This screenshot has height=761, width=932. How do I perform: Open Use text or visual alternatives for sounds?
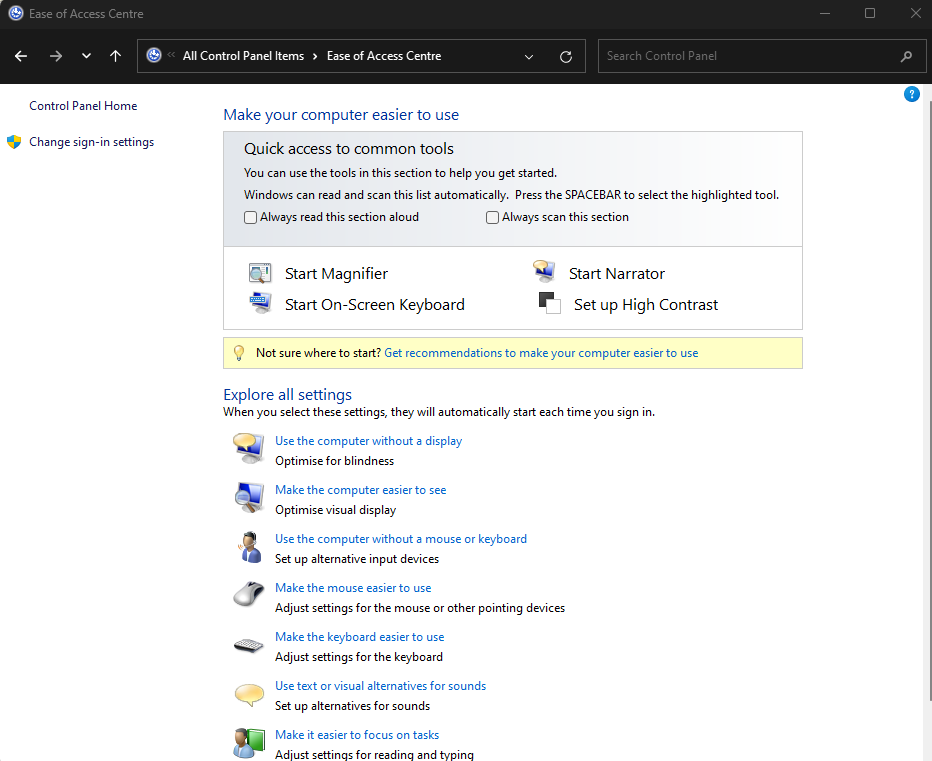point(380,686)
